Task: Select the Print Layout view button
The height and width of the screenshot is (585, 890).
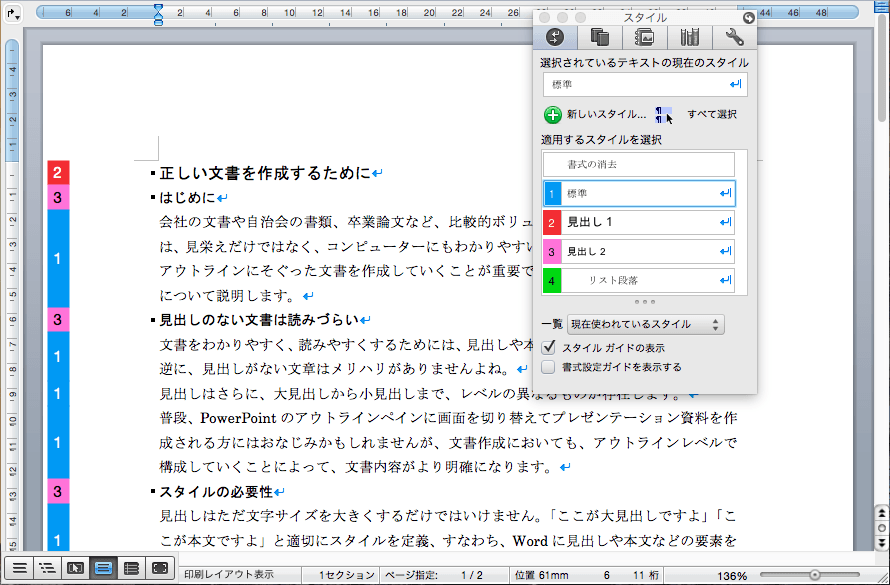Action: pyautogui.click(x=103, y=568)
